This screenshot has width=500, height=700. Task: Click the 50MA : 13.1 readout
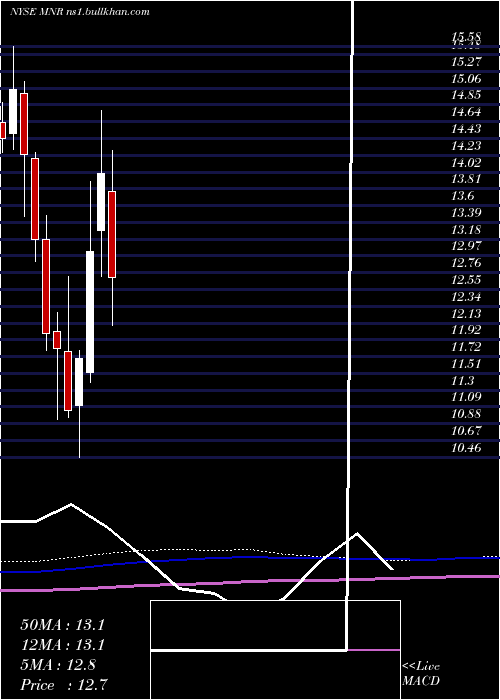tap(62, 625)
